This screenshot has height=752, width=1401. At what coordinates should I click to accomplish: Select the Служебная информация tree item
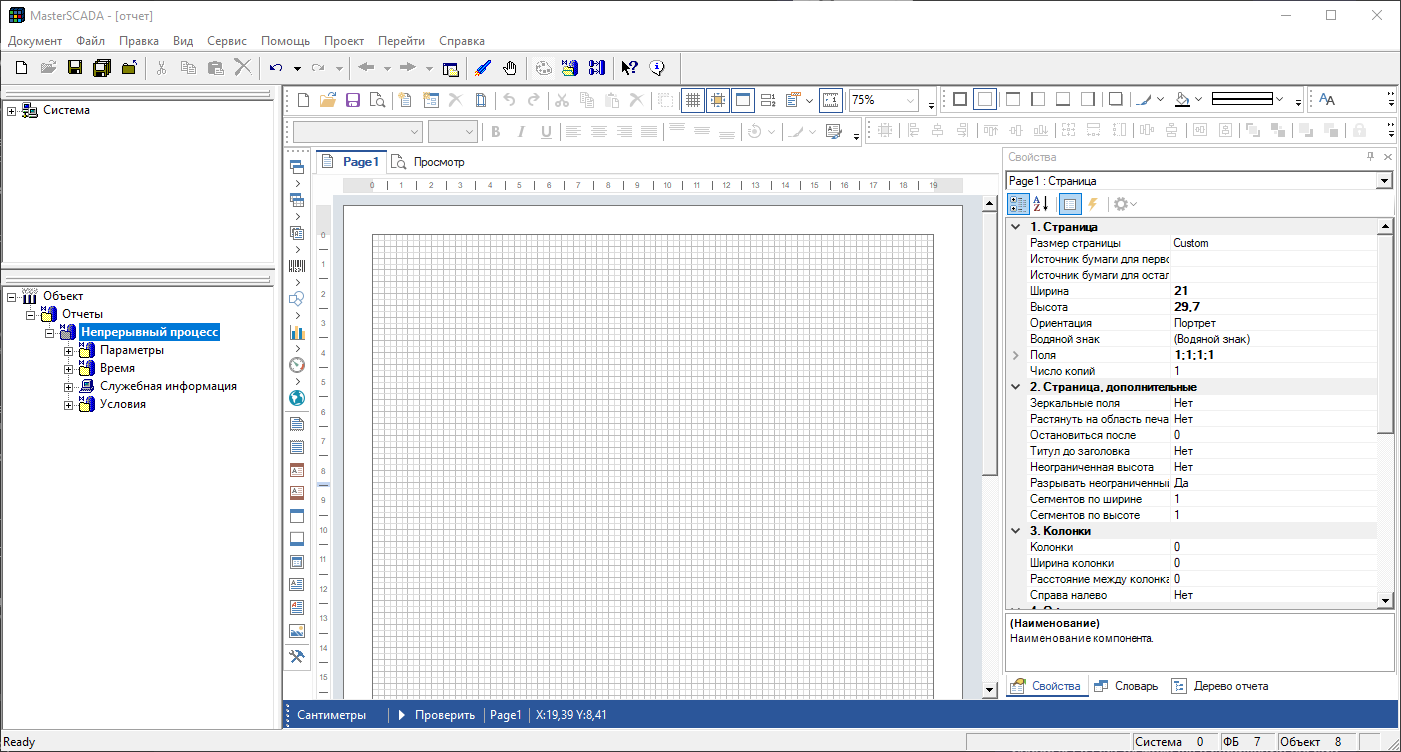click(168, 386)
